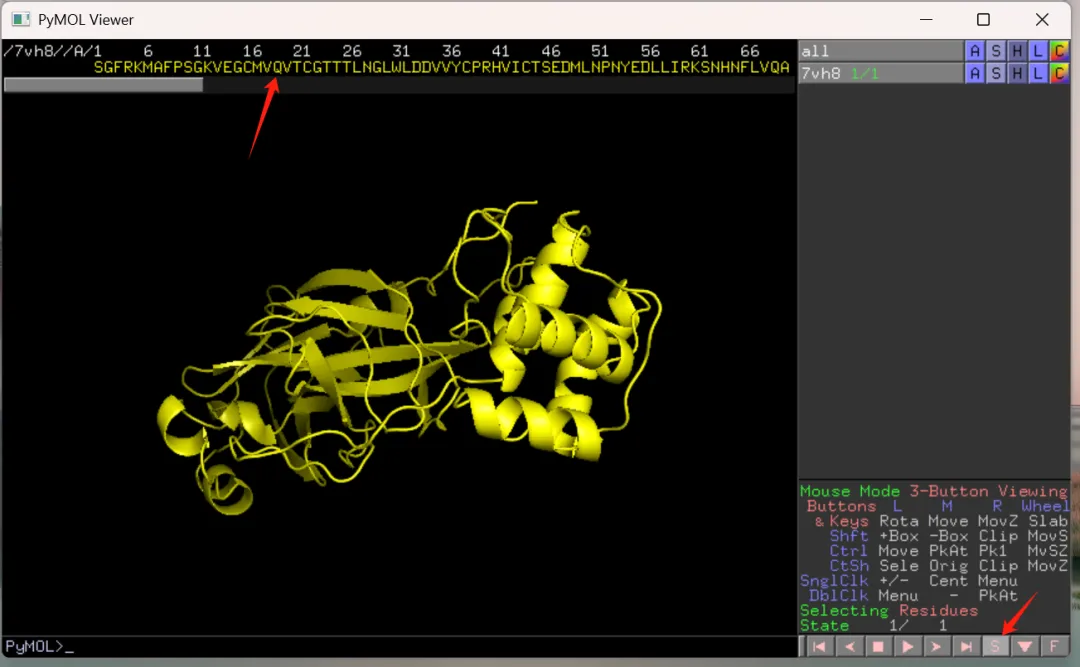
Task: Step back one frame
Action: pyautogui.click(x=849, y=646)
